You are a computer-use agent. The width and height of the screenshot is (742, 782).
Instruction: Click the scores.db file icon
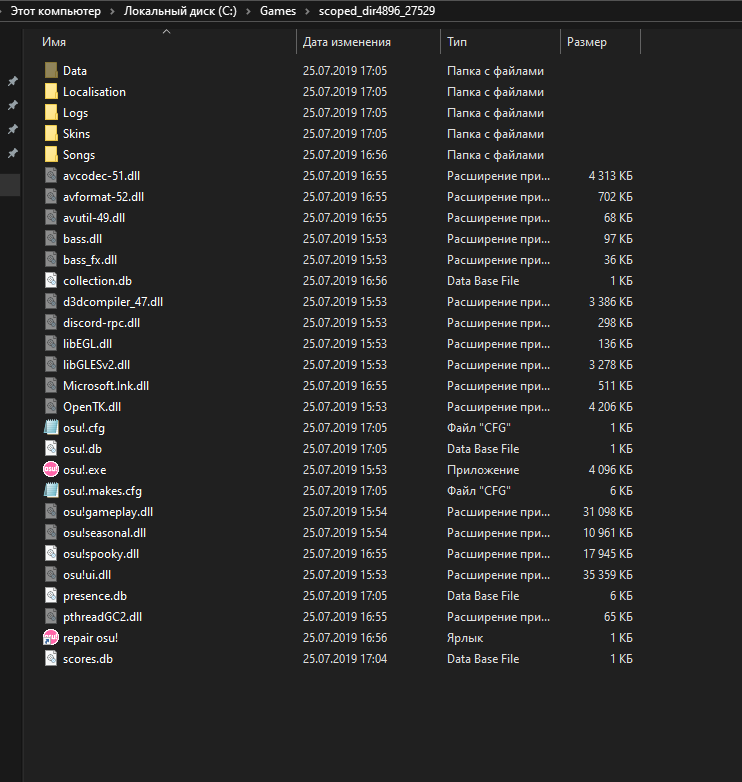51,658
